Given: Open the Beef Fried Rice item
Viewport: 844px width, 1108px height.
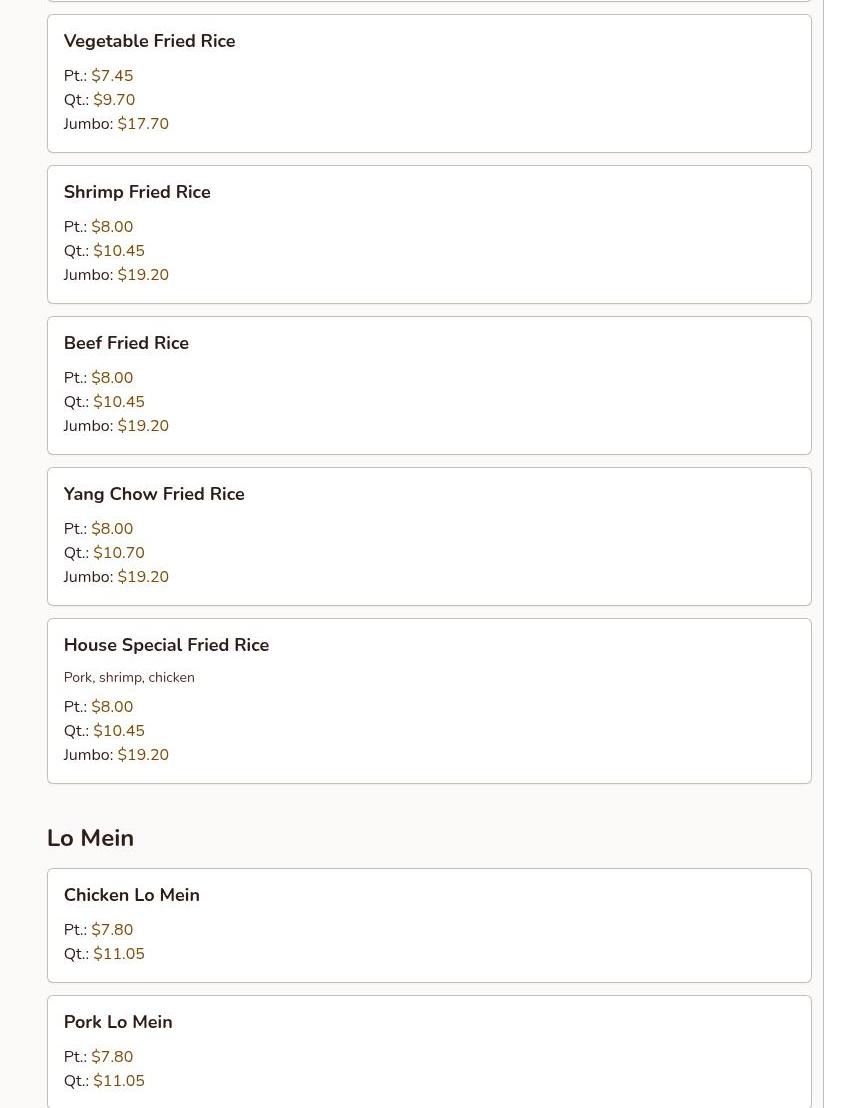Looking at the screenshot, I should click(x=126, y=343).
